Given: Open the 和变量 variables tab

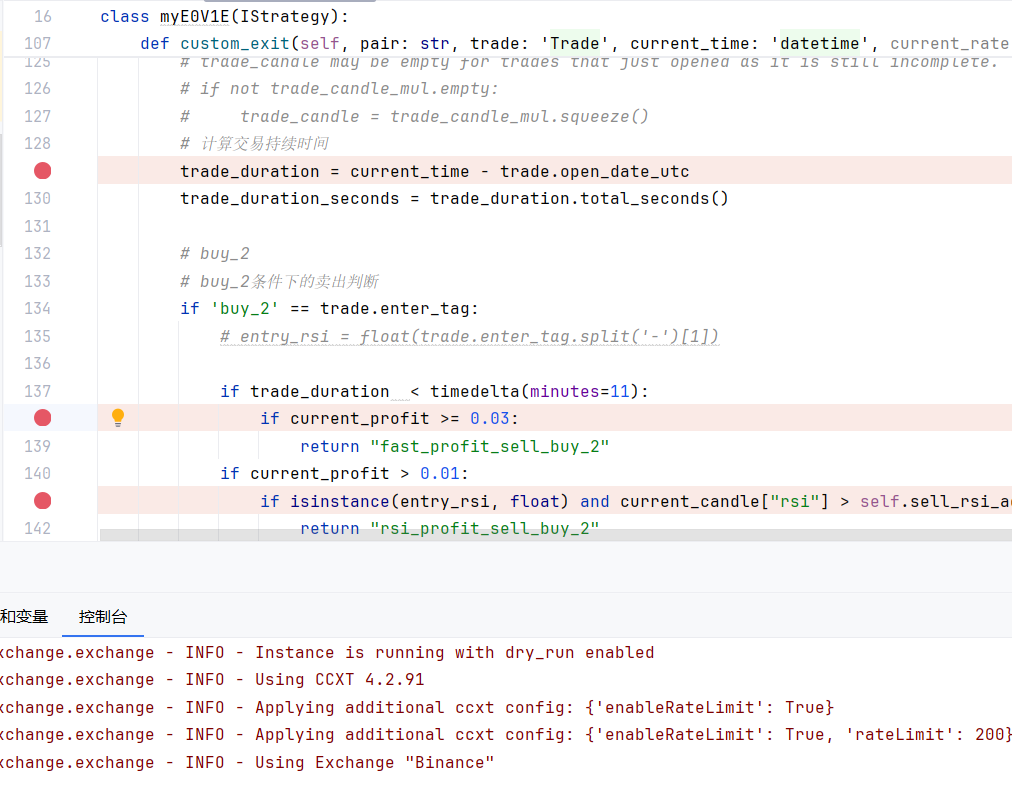Looking at the screenshot, I should (x=24, y=617).
